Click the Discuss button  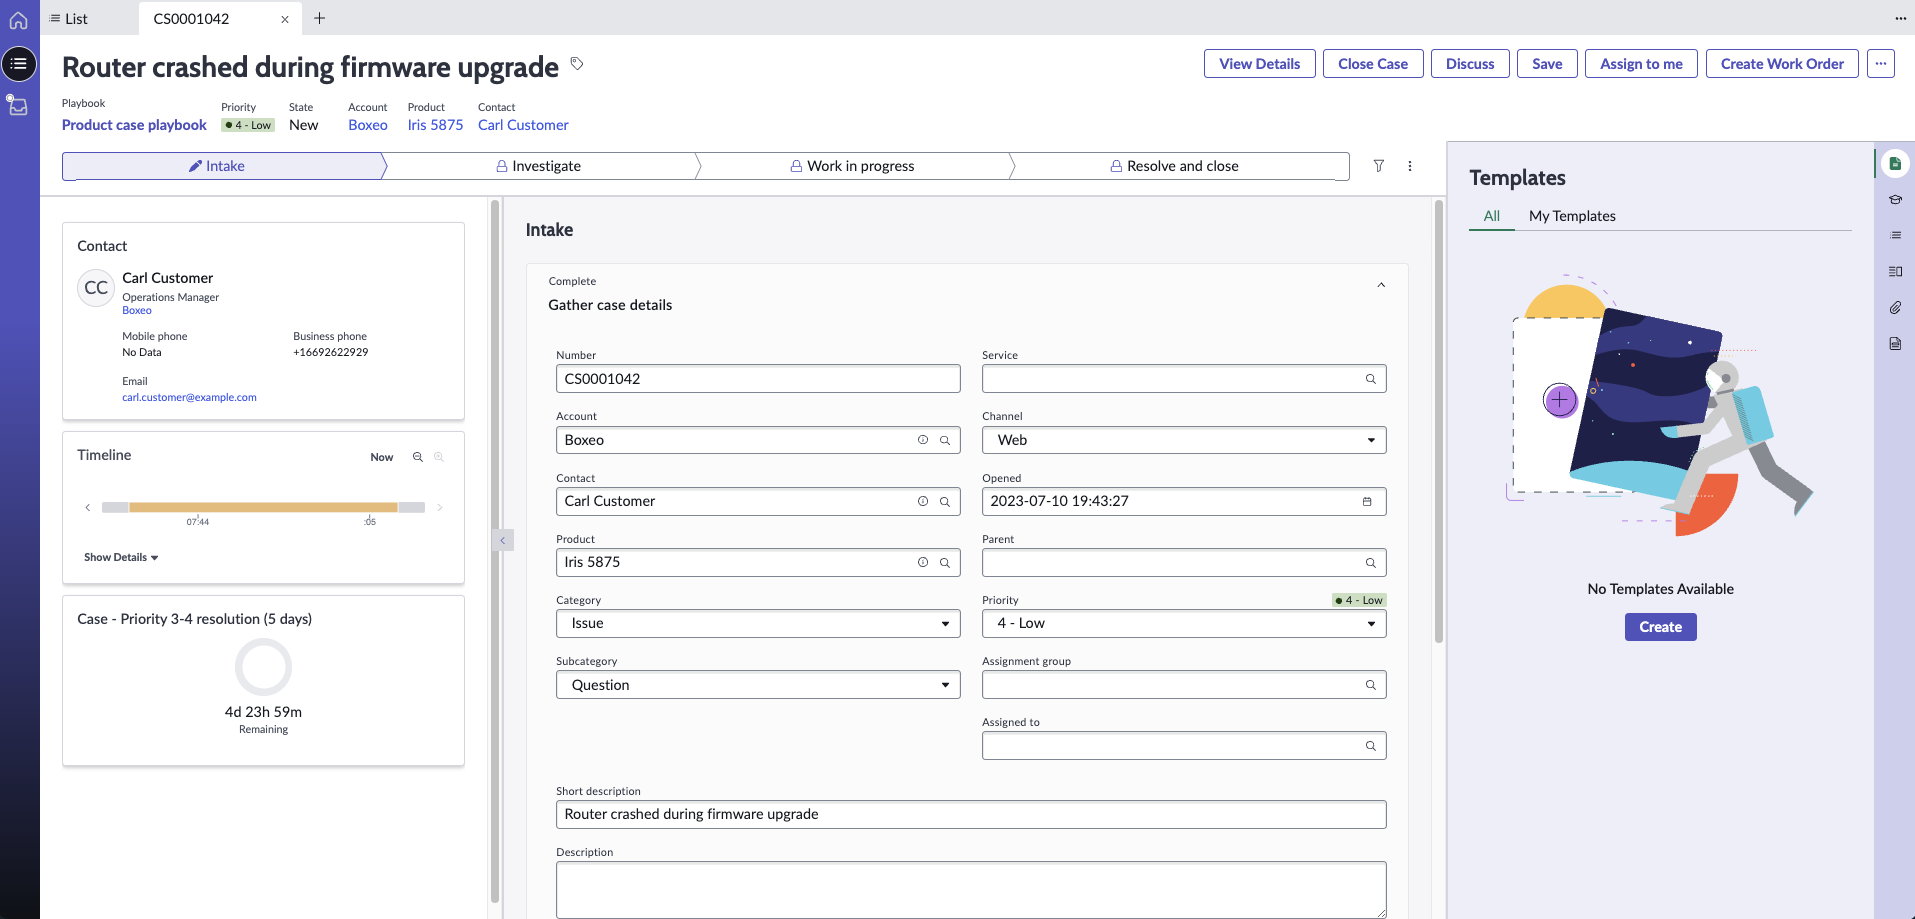point(1470,64)
